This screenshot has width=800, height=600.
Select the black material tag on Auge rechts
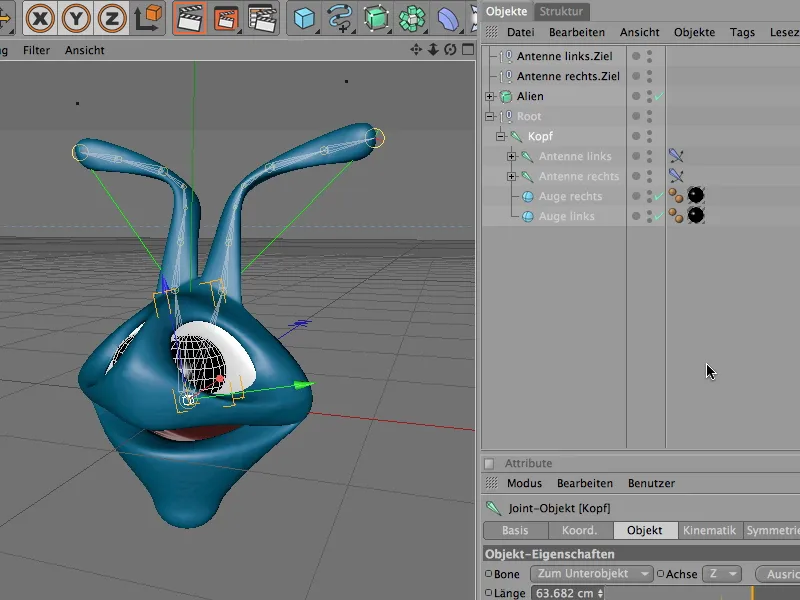[696, 195]
